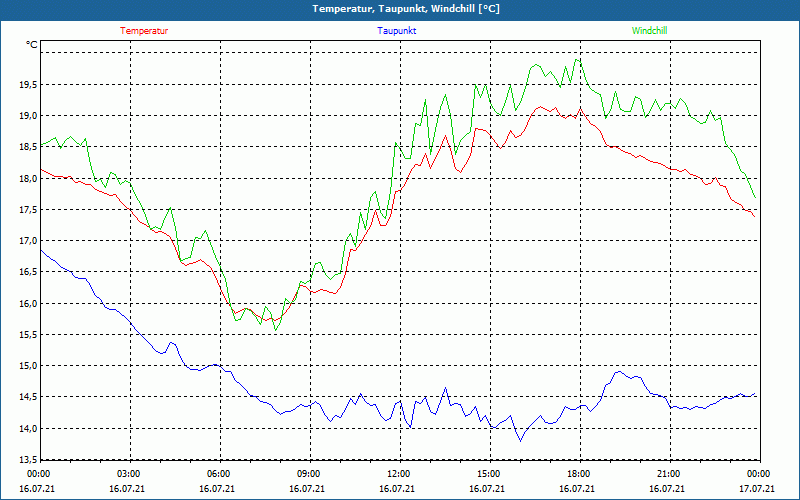Click the 03:00 time label

tap(128, 474)
